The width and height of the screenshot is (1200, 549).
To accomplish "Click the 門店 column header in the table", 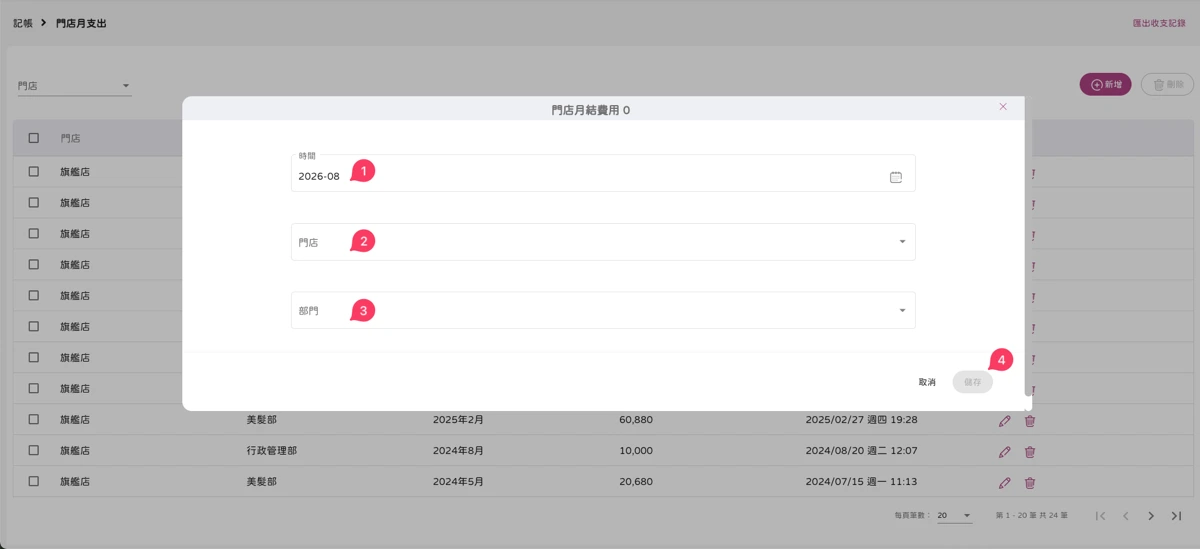I will point(70,138).
